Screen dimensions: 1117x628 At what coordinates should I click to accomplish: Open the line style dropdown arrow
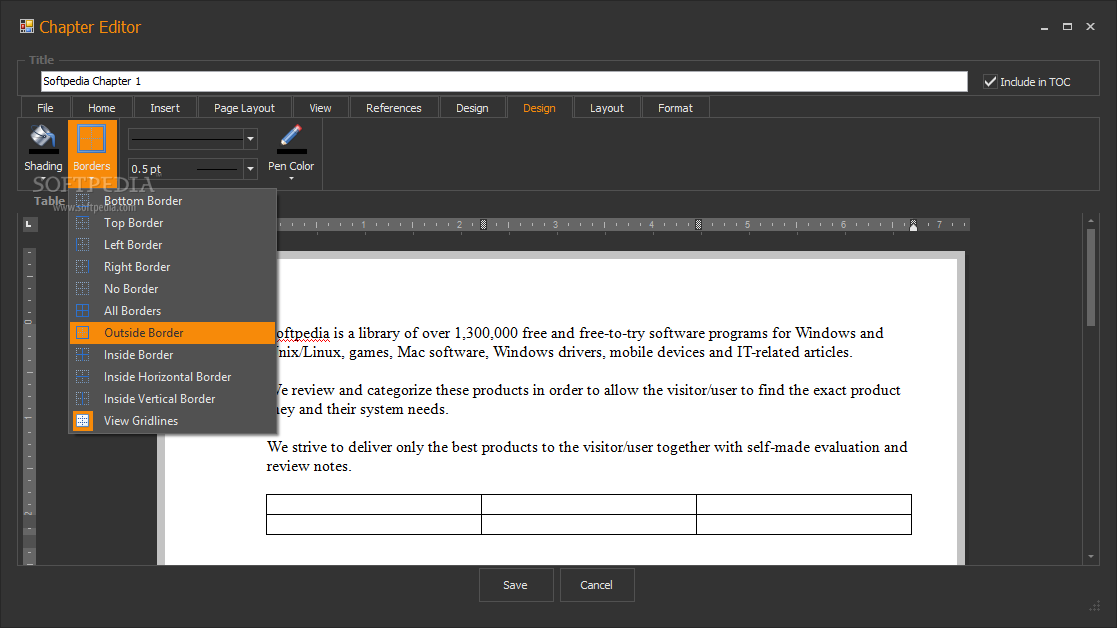pos(250,139)
